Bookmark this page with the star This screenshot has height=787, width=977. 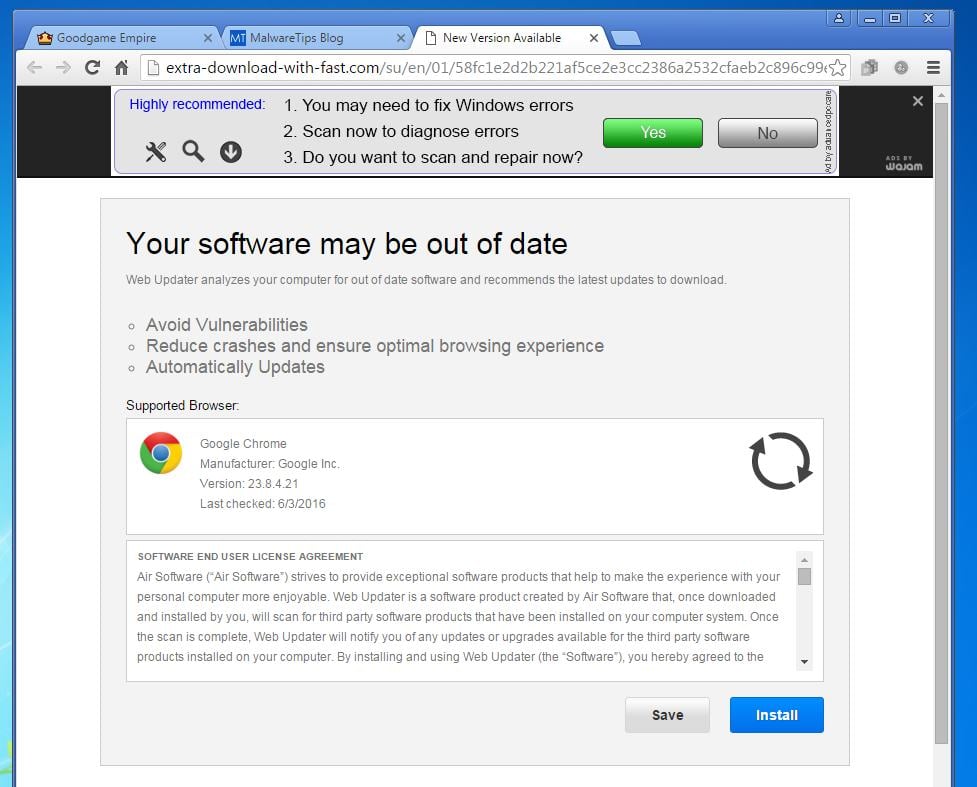pos(838,68)
